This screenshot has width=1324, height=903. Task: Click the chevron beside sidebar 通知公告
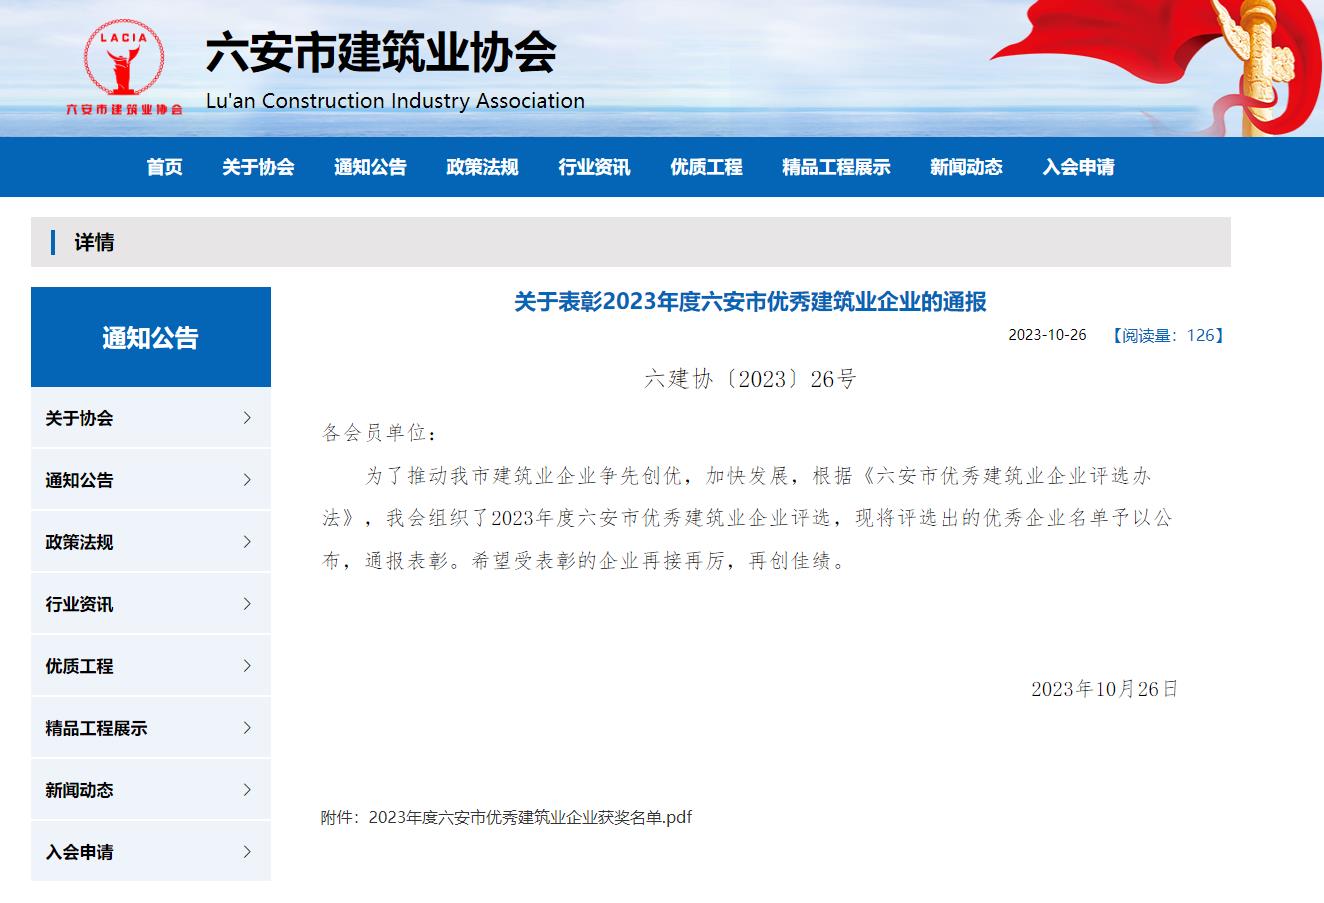tap(247, 480)
